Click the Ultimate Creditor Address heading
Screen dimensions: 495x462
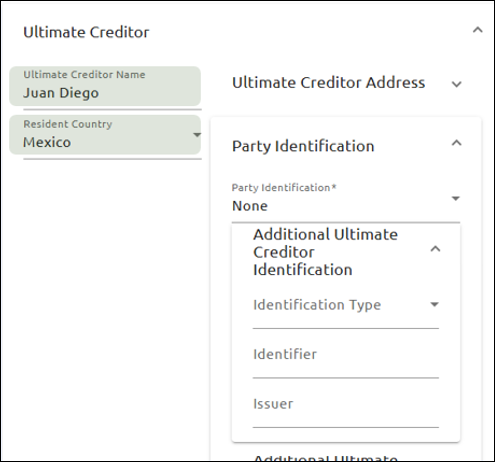[329, 83]
